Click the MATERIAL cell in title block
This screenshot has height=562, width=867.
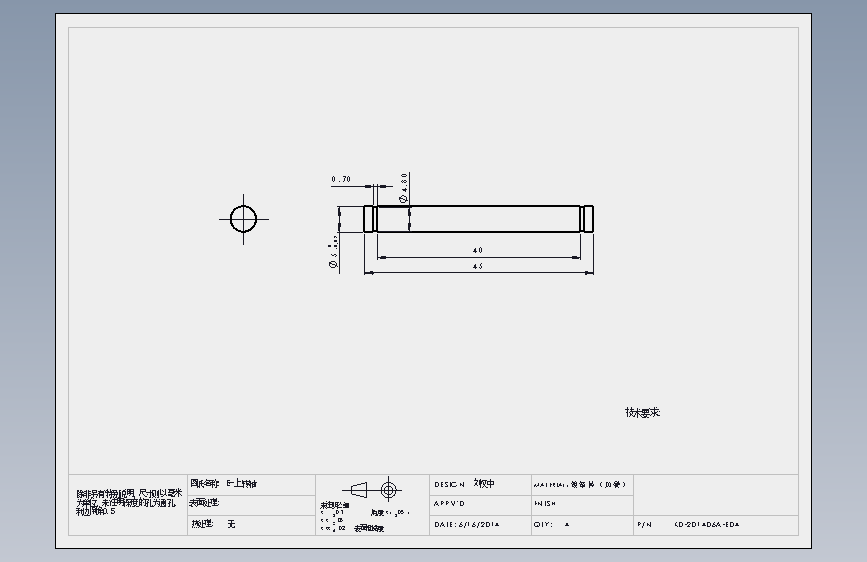pos(583,485)
